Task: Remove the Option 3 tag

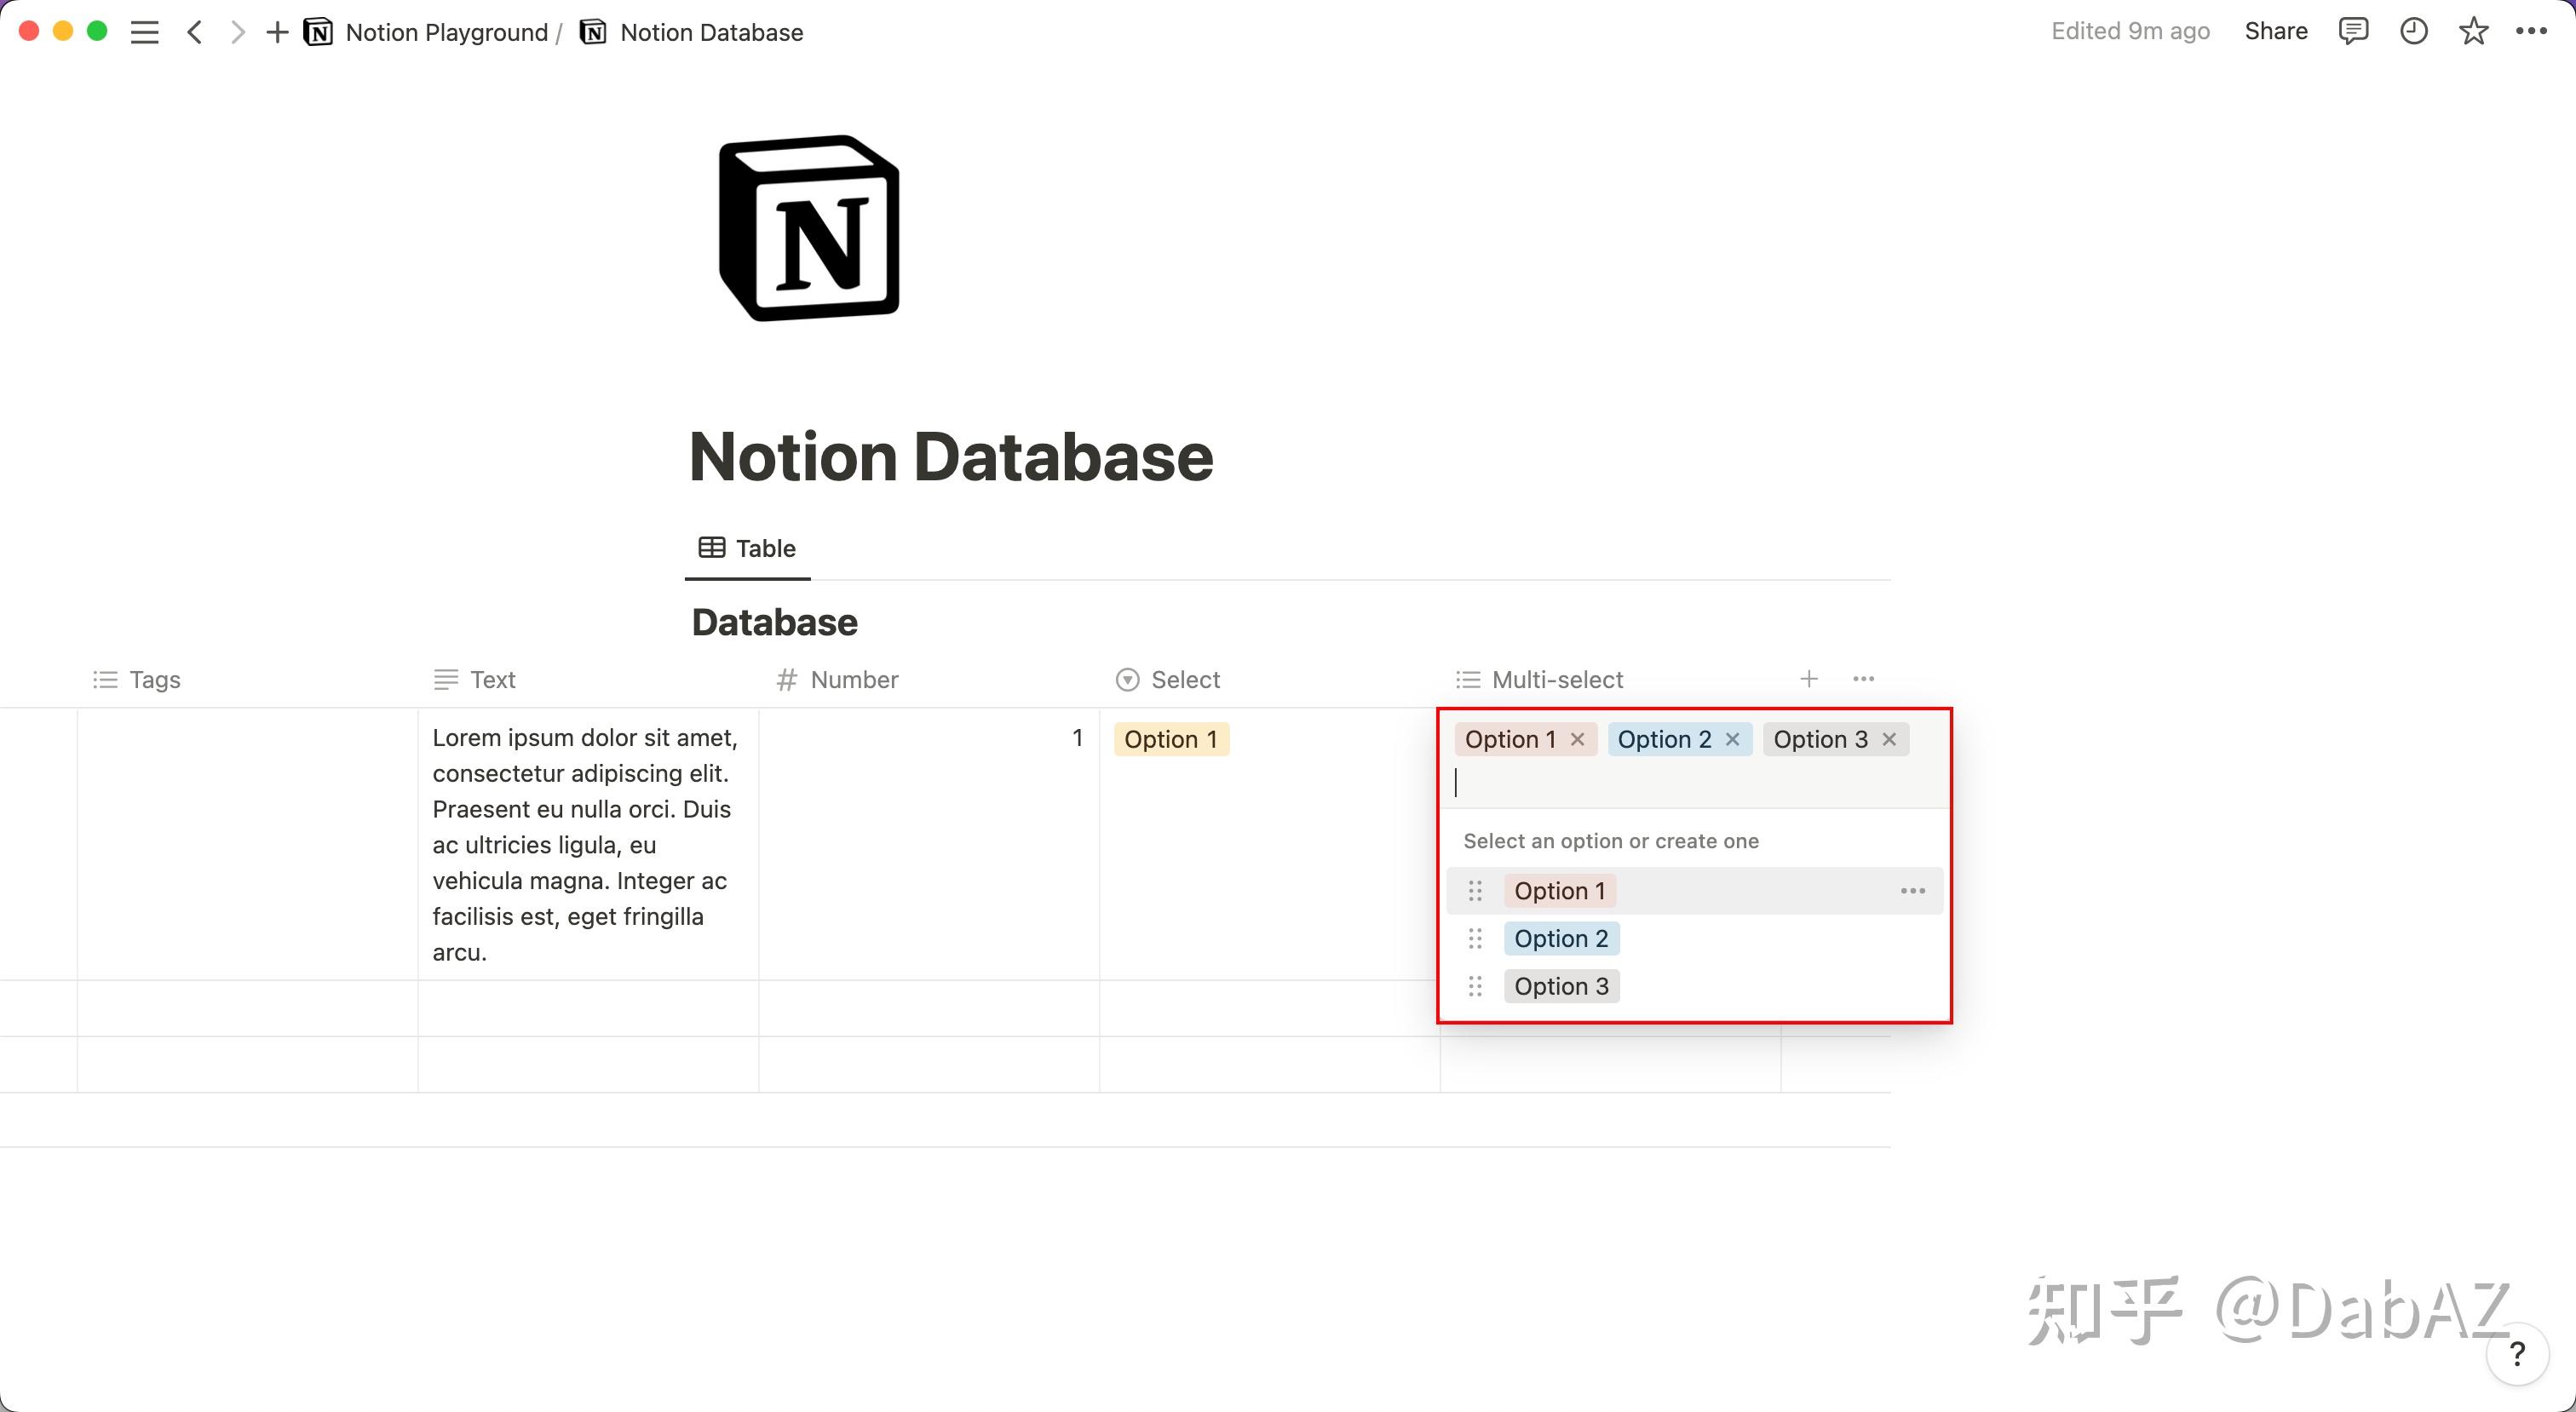Action: (x=1889, y=739)
